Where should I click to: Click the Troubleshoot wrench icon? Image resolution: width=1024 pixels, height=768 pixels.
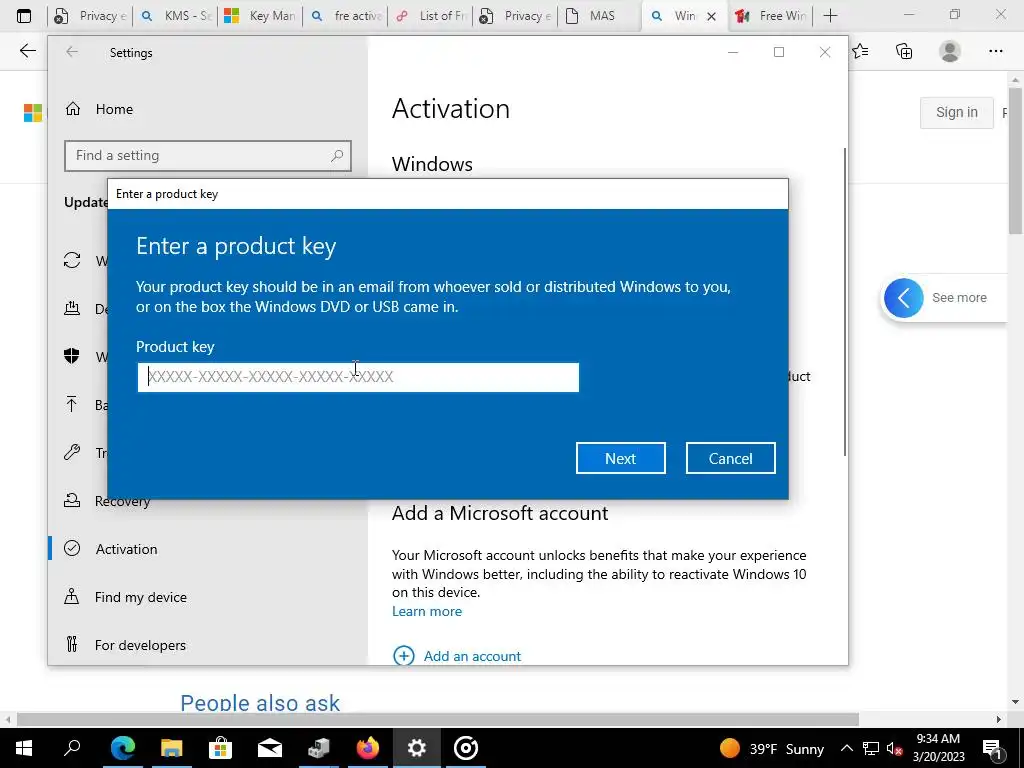(x=72, y=452)
